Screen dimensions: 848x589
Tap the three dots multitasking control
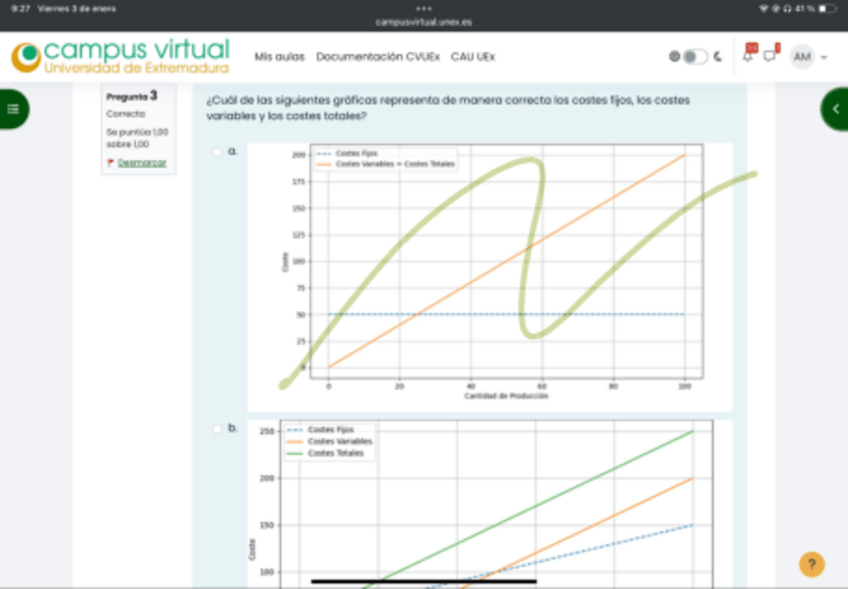click(x=423, y=9)
